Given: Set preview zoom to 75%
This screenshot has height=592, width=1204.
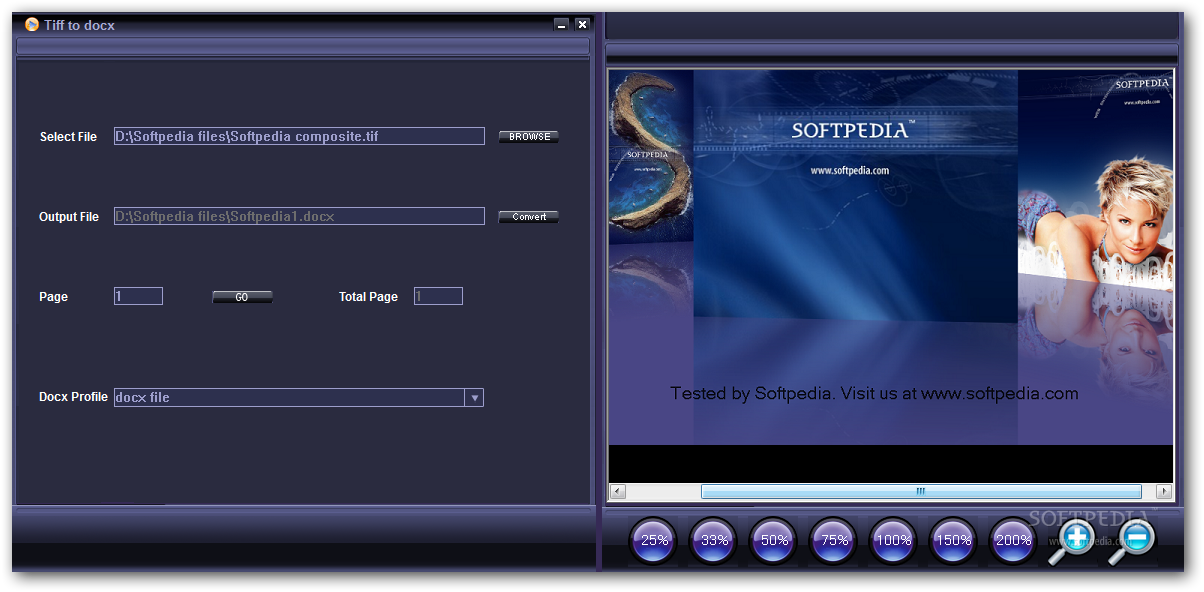Looking at the screenshot, I should pyautogui.click(x=834, y=540).
